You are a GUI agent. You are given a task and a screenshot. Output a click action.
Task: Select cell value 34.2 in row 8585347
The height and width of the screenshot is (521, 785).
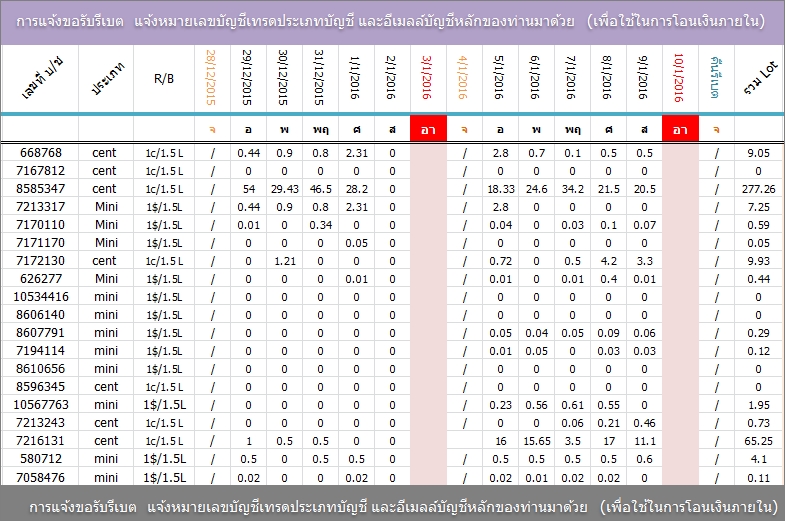573,189
